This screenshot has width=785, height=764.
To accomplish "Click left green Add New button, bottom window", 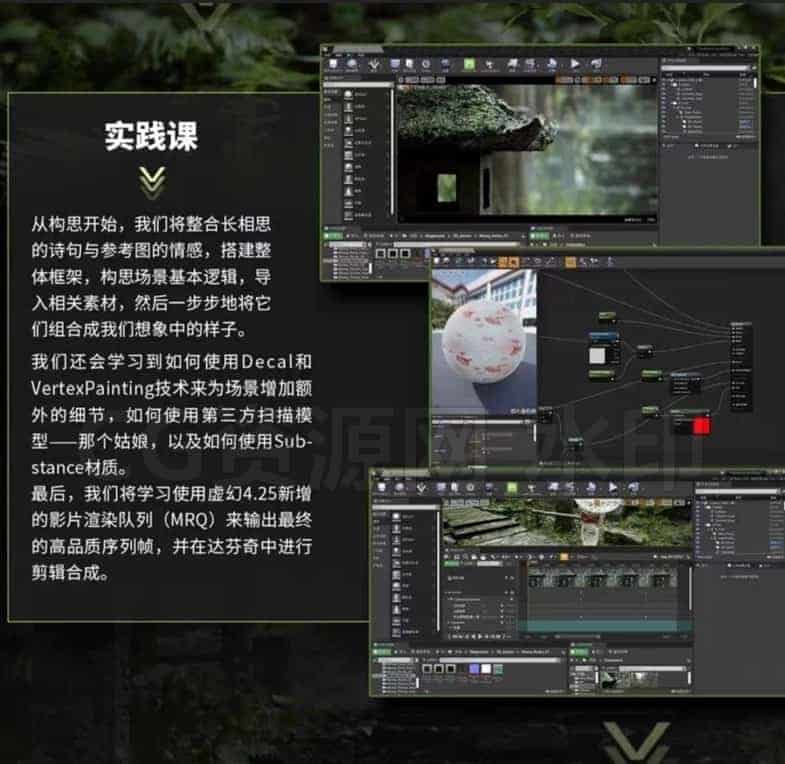I will (382, 652).
